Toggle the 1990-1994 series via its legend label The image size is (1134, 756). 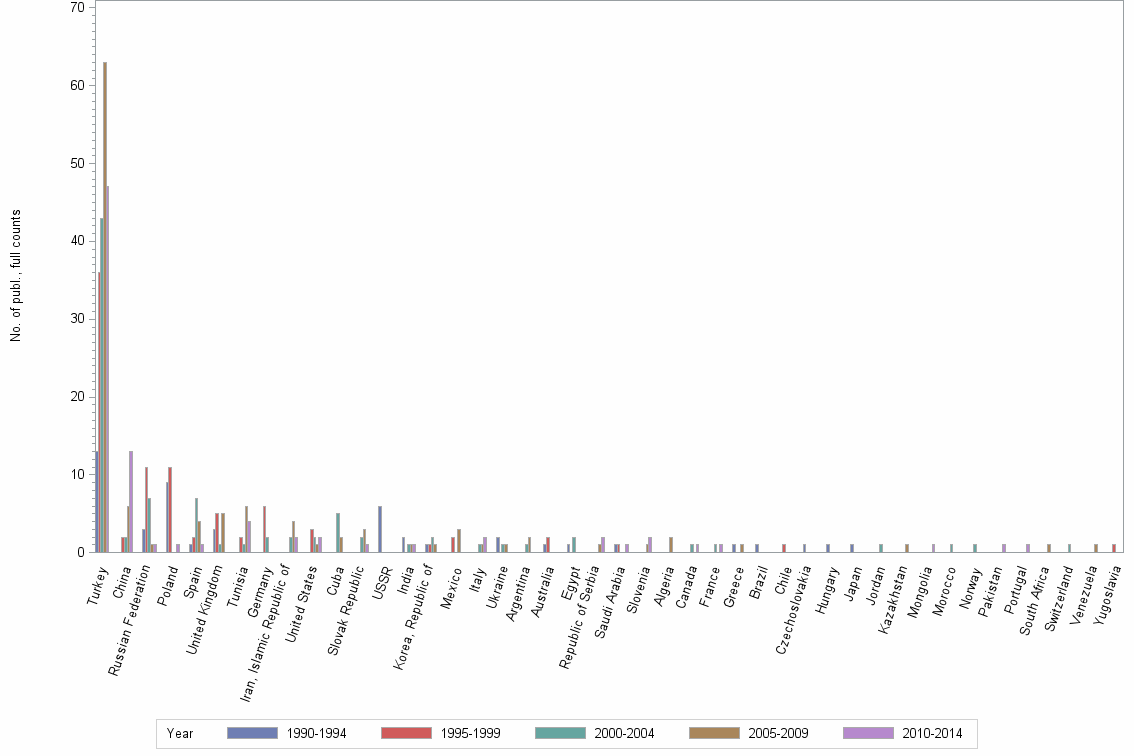[317, 733]
